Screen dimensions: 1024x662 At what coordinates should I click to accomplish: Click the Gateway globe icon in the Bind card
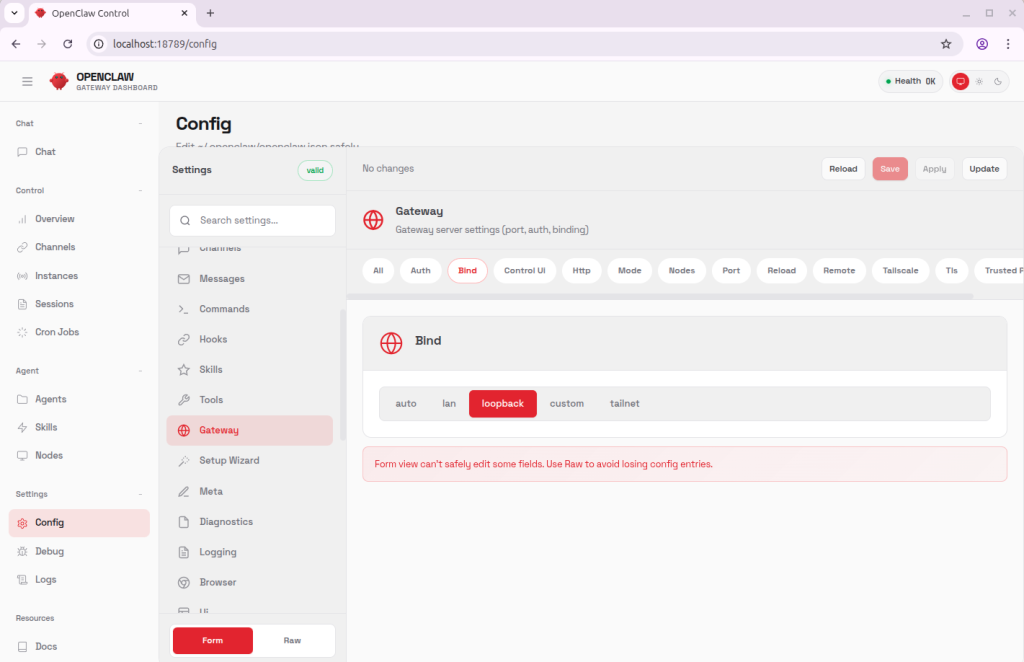(390, 341)
